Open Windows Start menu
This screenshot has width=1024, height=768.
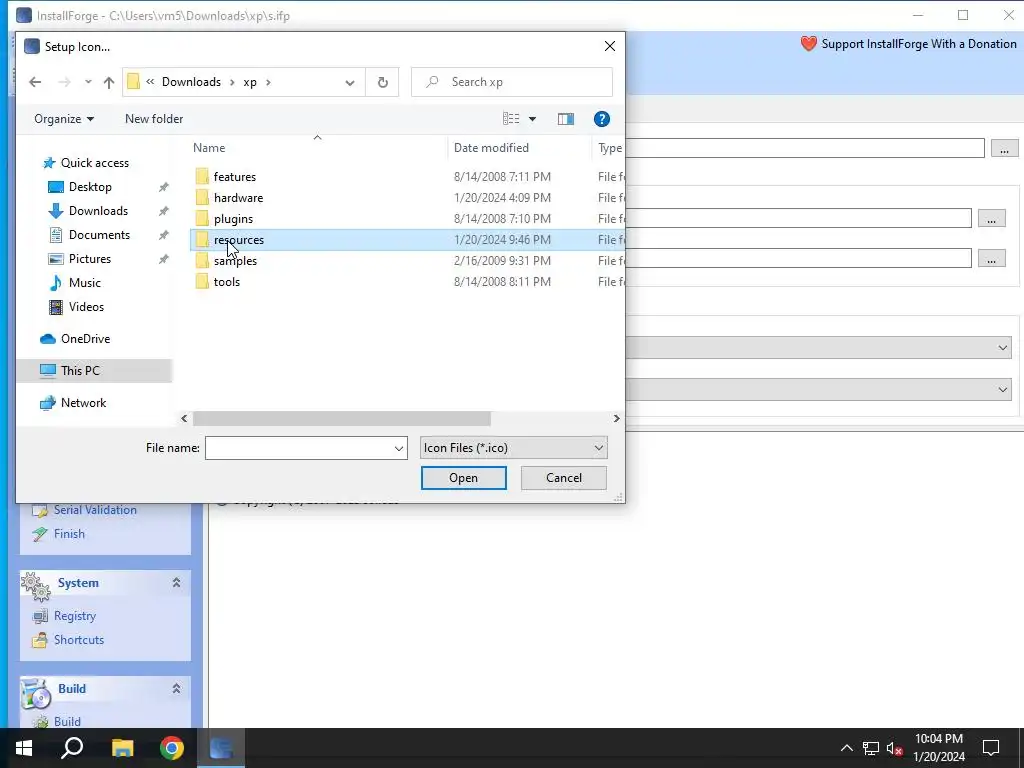24,748
